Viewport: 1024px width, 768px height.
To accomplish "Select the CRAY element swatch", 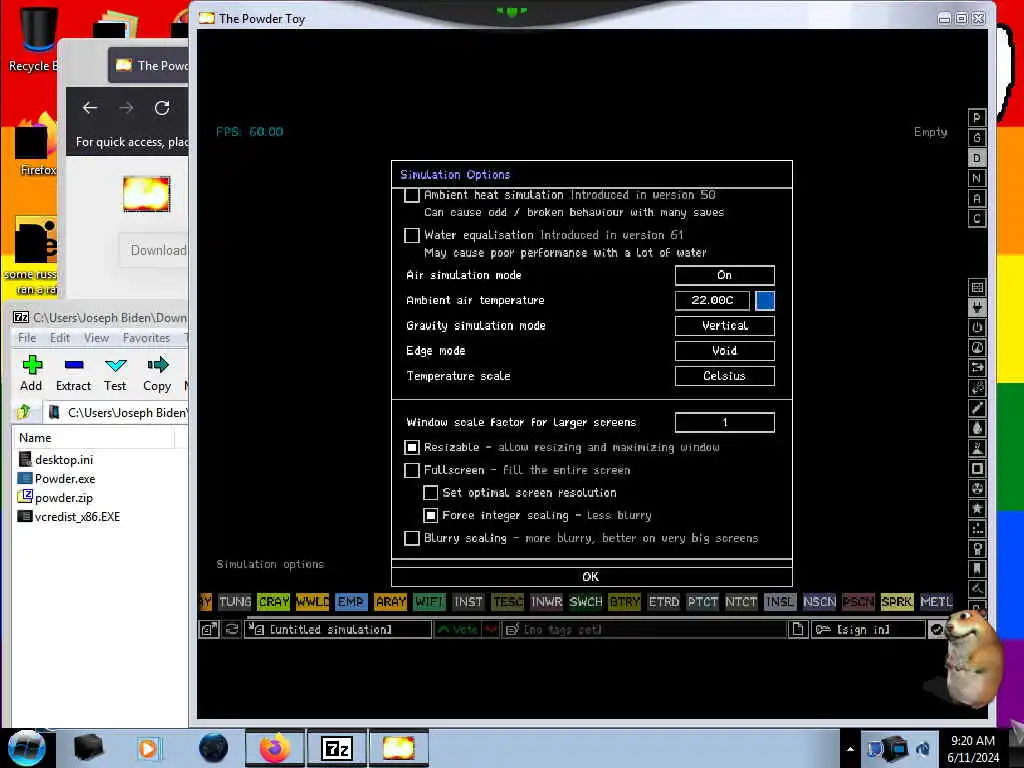I will point(274,601).
